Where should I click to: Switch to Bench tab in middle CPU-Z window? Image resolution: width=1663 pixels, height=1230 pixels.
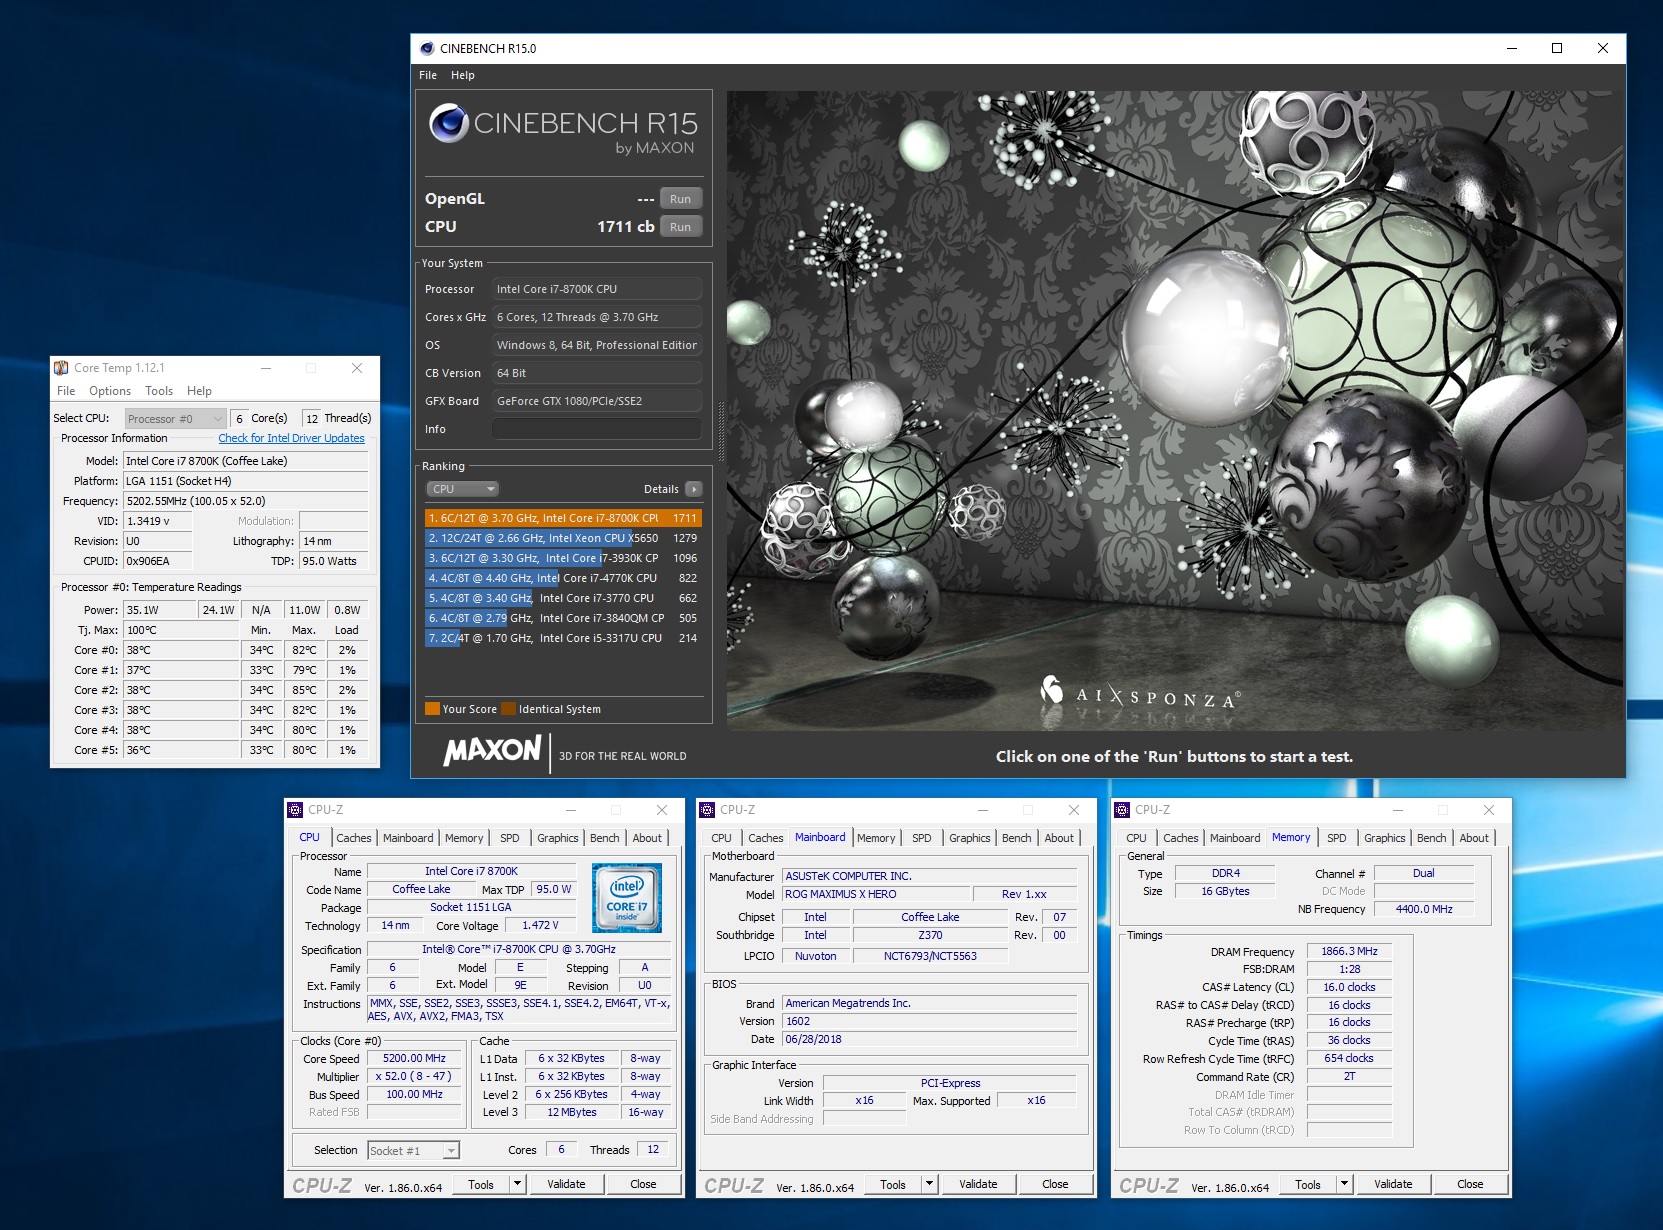pyautogui.click(x=1016, y=838)
